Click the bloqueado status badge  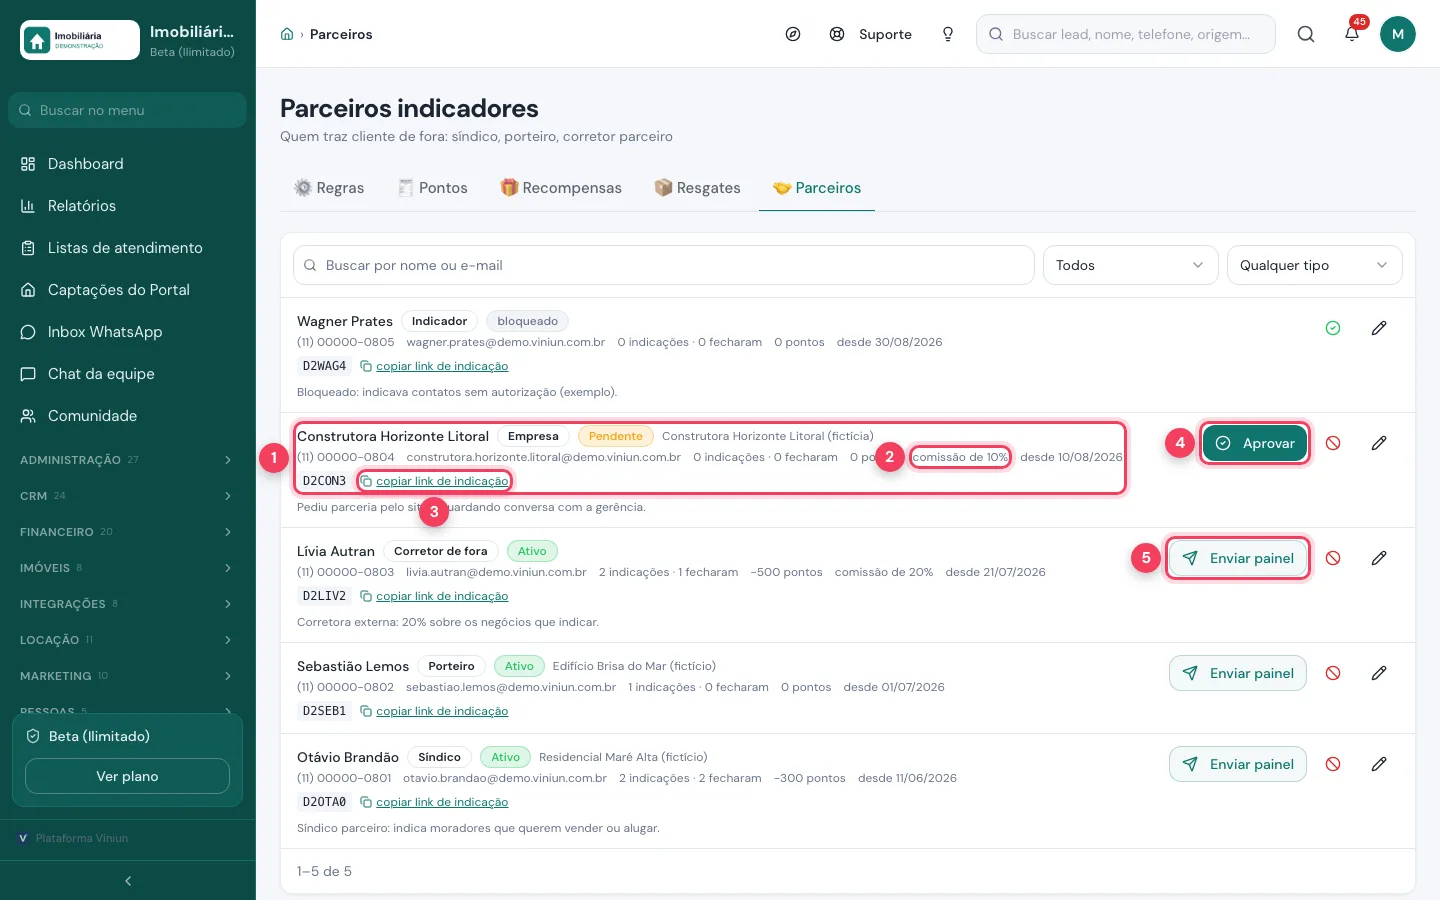tap(527, 321)
